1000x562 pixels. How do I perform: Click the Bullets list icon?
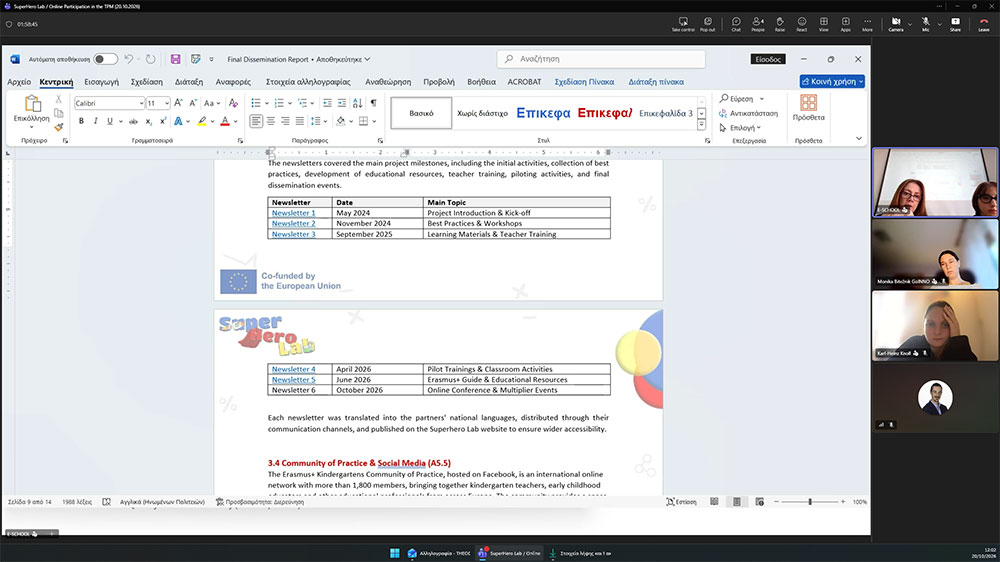tap(256, 103)
